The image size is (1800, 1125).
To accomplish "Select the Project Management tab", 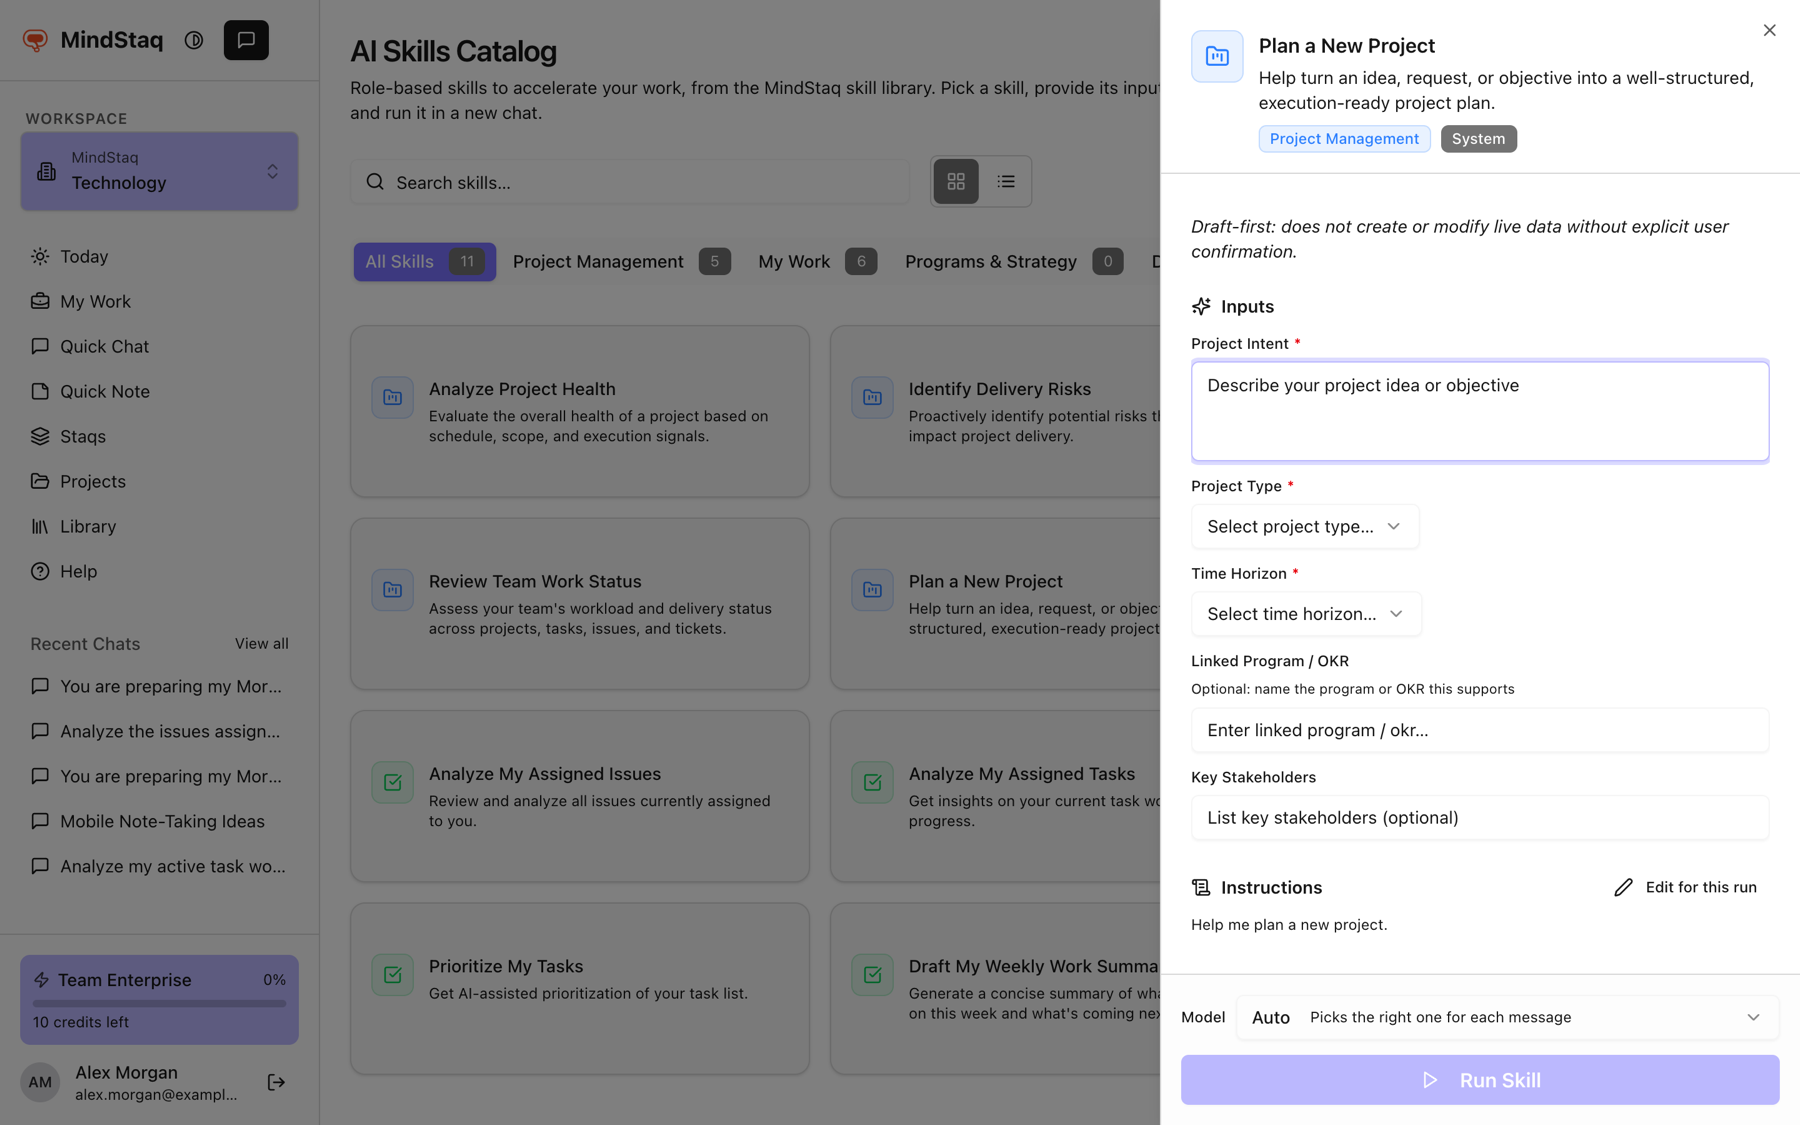I will coord(621,262).
